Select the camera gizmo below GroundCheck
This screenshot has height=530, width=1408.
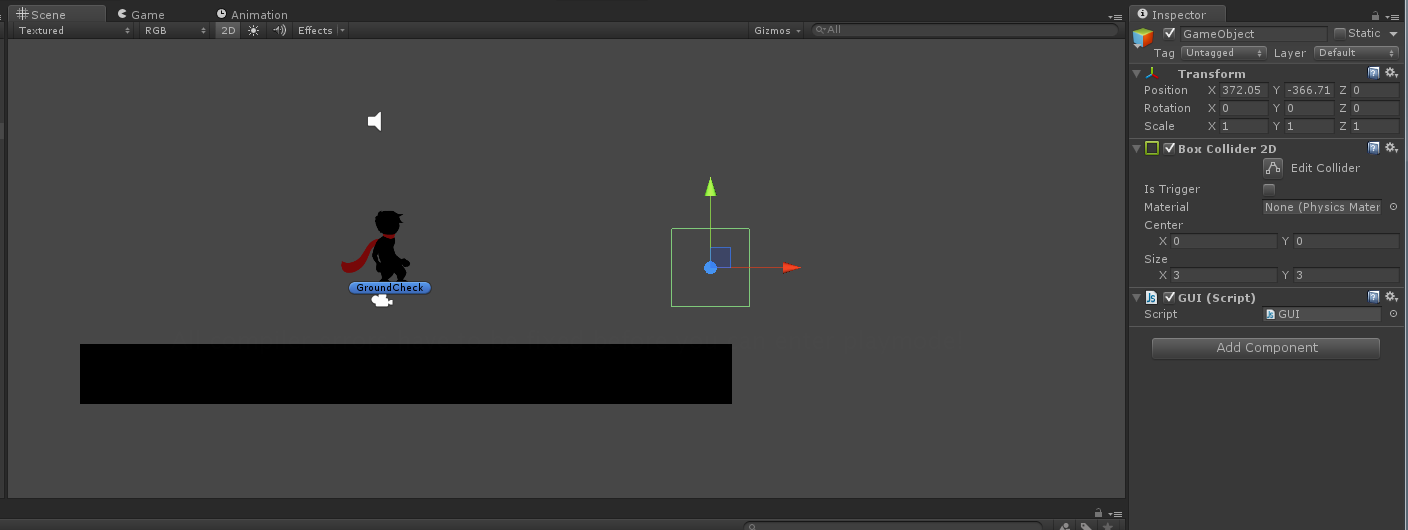click(x=381, y=301)
